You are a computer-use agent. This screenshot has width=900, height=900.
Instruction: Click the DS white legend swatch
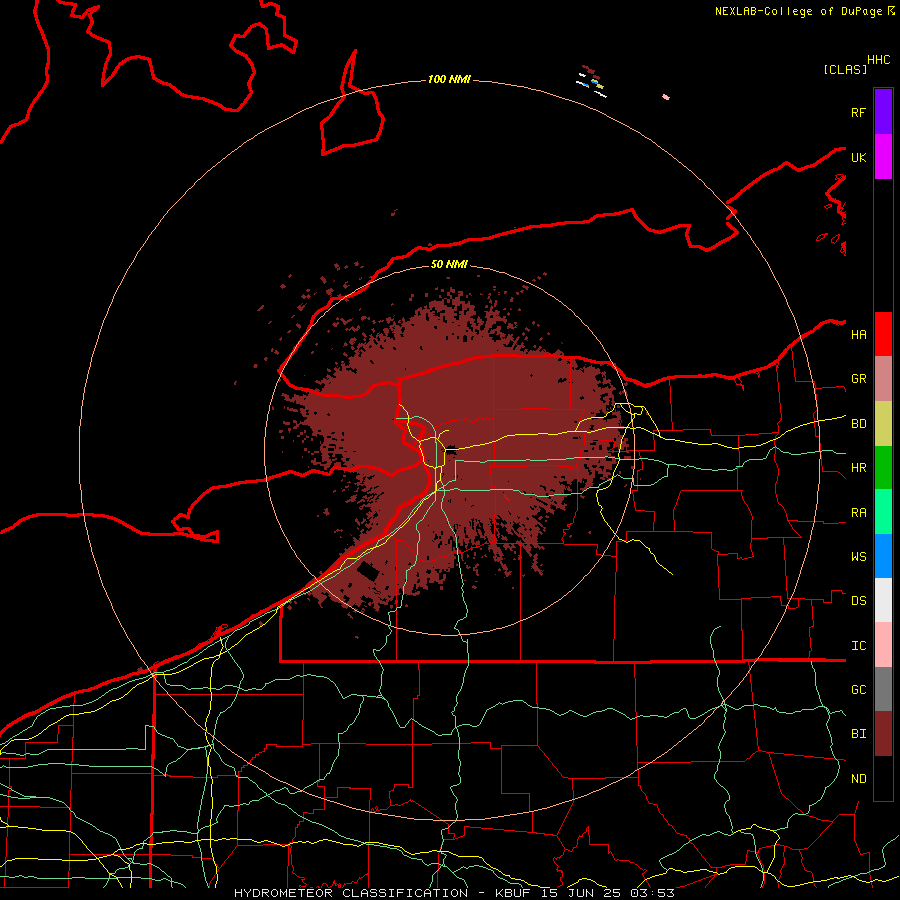883,600
